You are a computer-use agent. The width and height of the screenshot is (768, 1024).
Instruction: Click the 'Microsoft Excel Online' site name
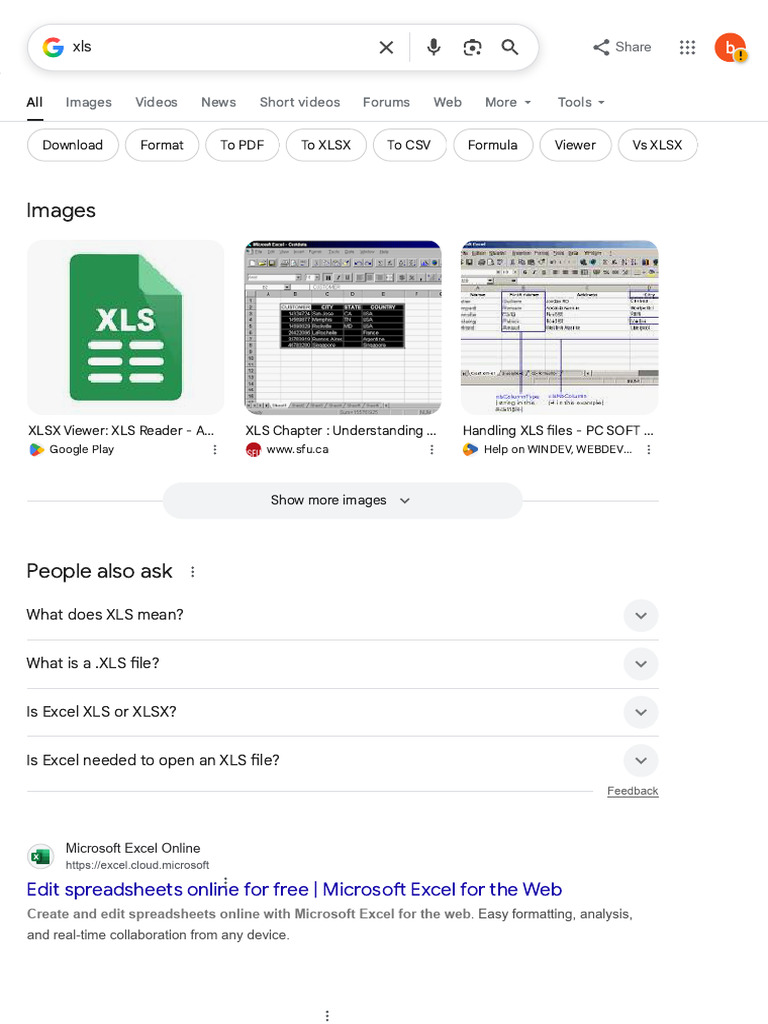pyautogui.click(x=133, y=848)
